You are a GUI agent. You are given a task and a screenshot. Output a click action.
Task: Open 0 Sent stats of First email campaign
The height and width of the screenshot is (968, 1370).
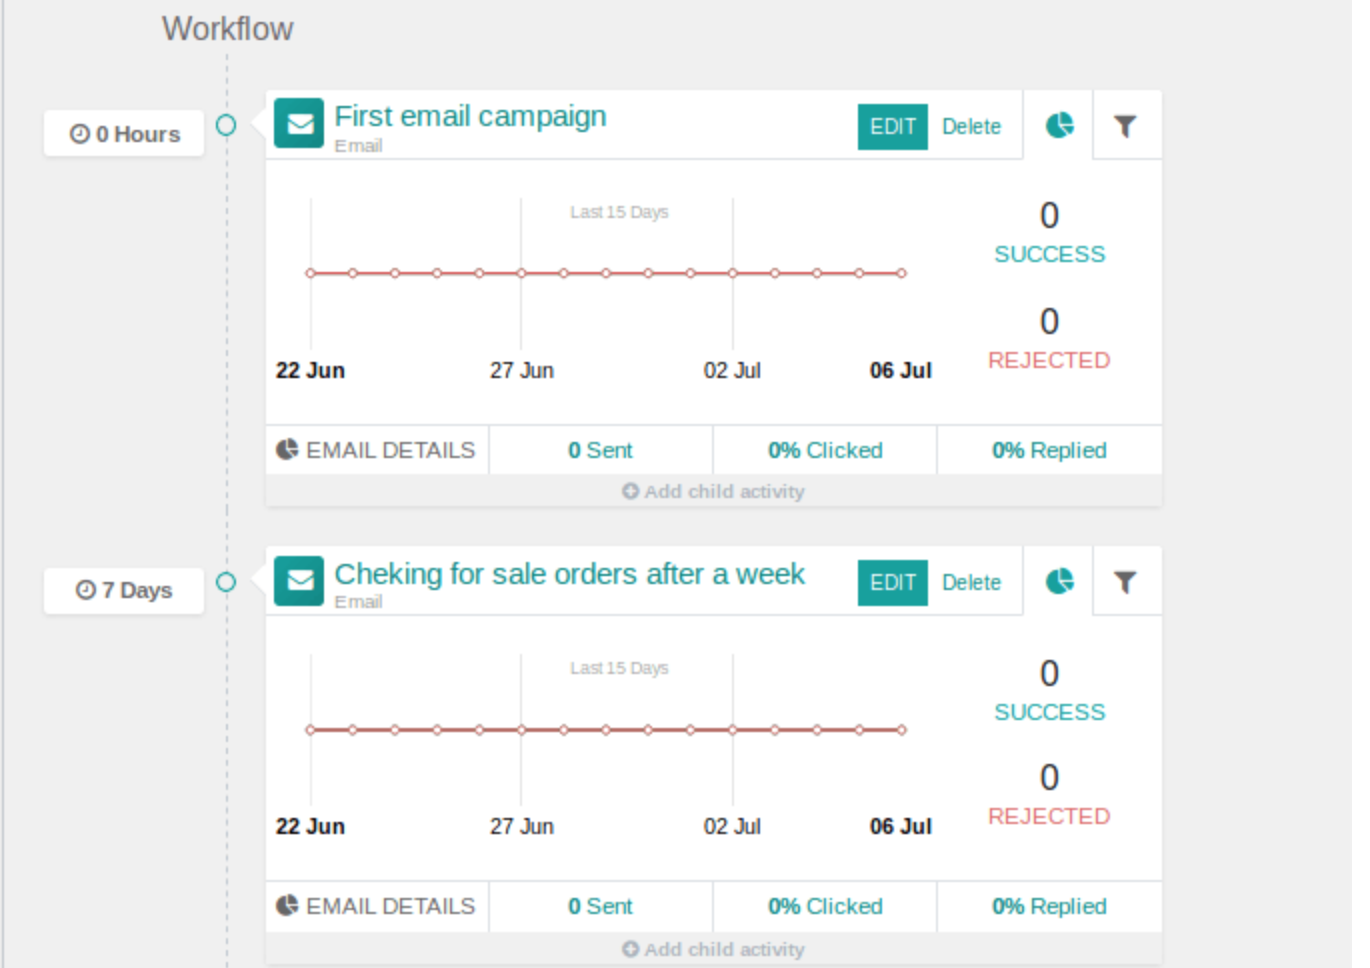click(600, 451)
